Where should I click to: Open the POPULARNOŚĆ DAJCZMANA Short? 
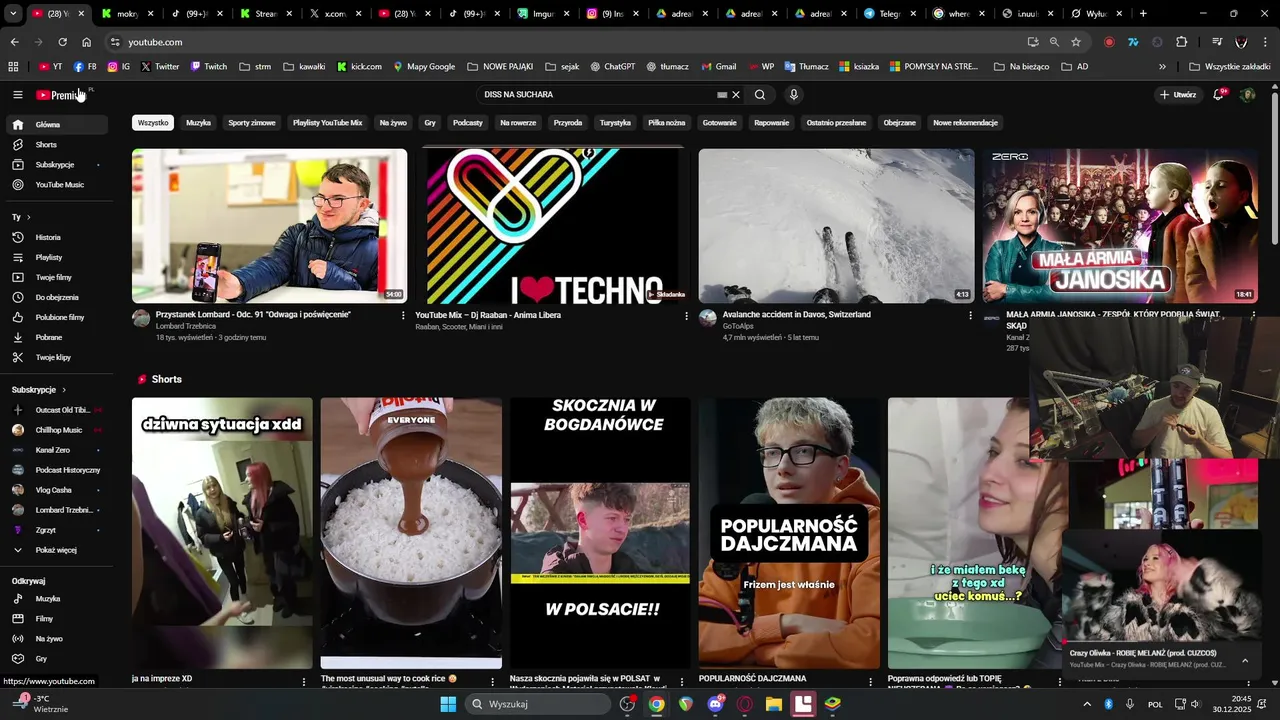click(x=790, y=533)
